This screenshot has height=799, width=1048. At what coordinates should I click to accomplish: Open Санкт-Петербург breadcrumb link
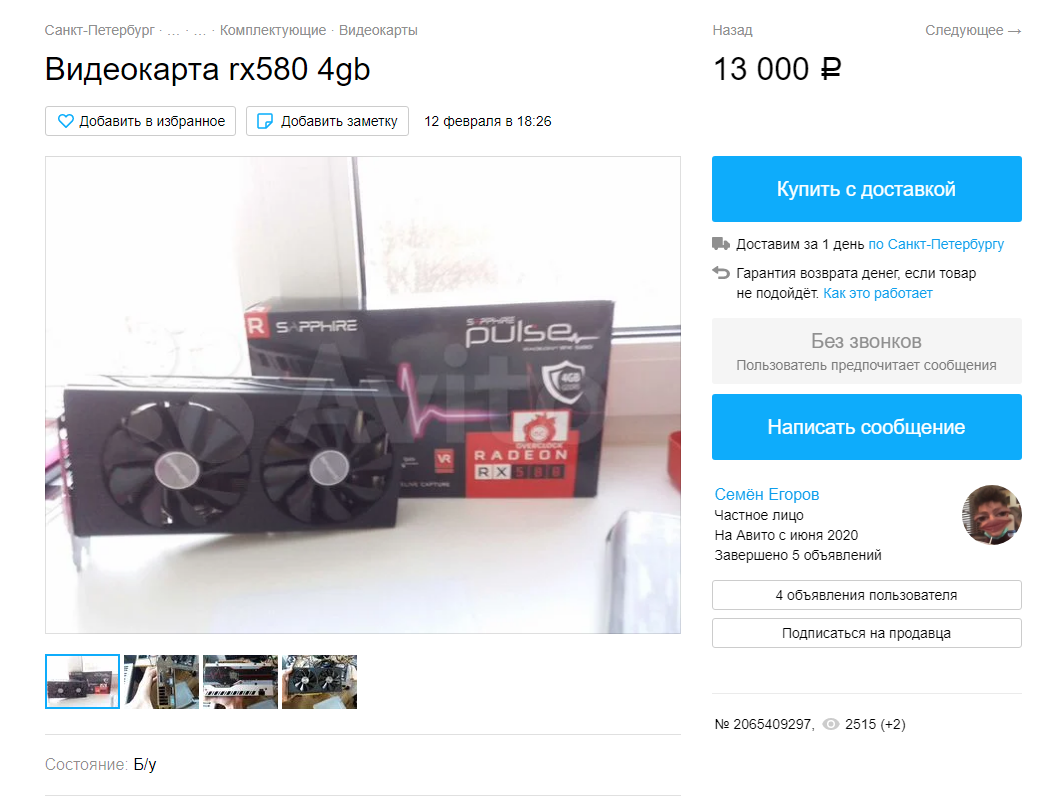point(100,30)
